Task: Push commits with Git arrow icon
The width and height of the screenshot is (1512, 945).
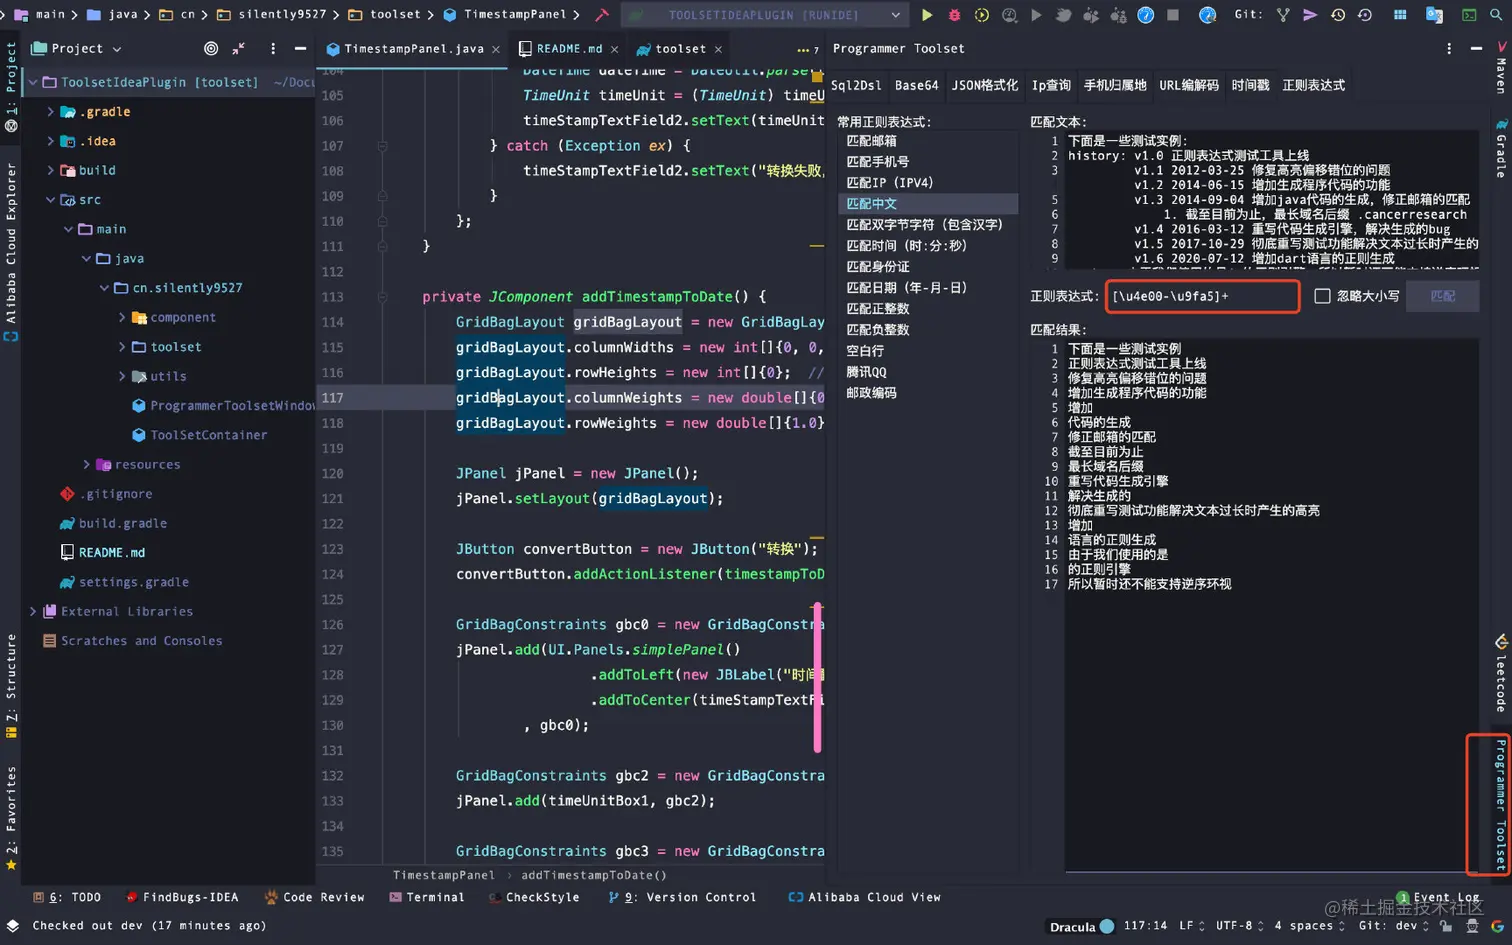Action: tap(1310, 15)
